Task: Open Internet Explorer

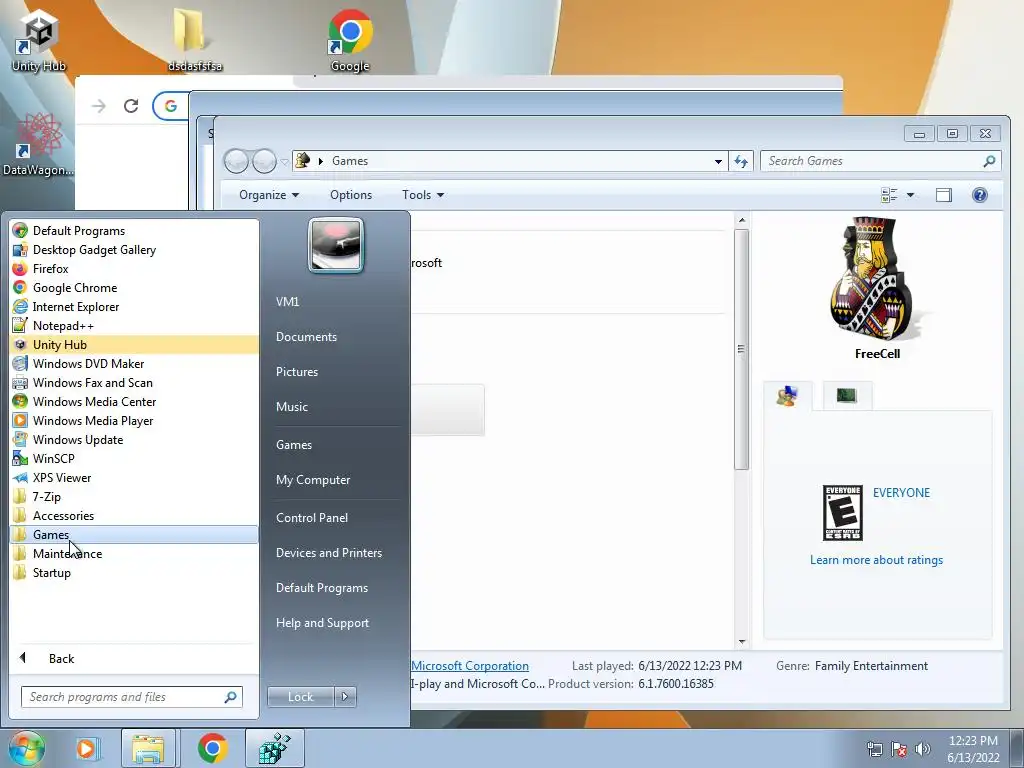Action: click(x=134, y=306)
